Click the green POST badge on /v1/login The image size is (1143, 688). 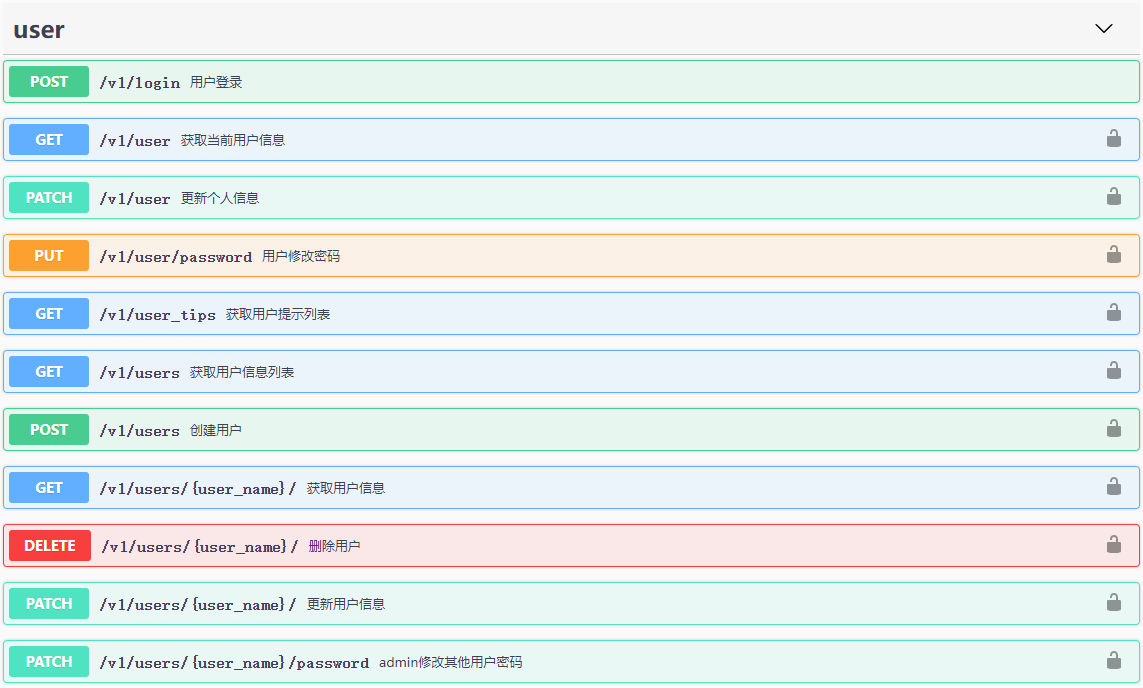48,81
